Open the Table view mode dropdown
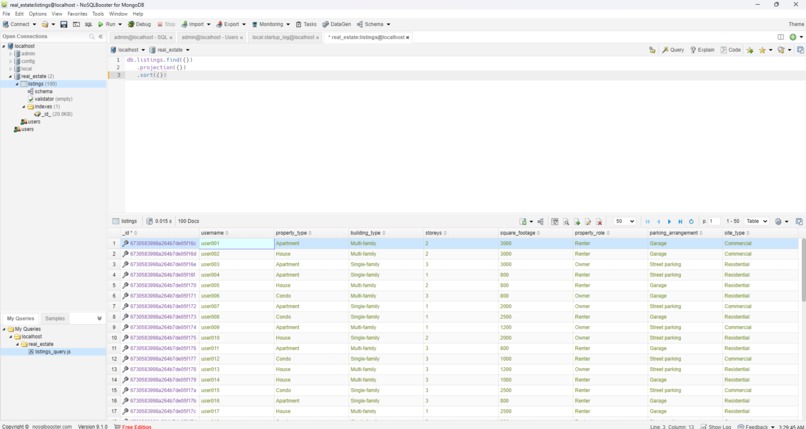Image resolution: width=806 pixels, height=429 pixels. pyautogui.click(x=757, y=221)
